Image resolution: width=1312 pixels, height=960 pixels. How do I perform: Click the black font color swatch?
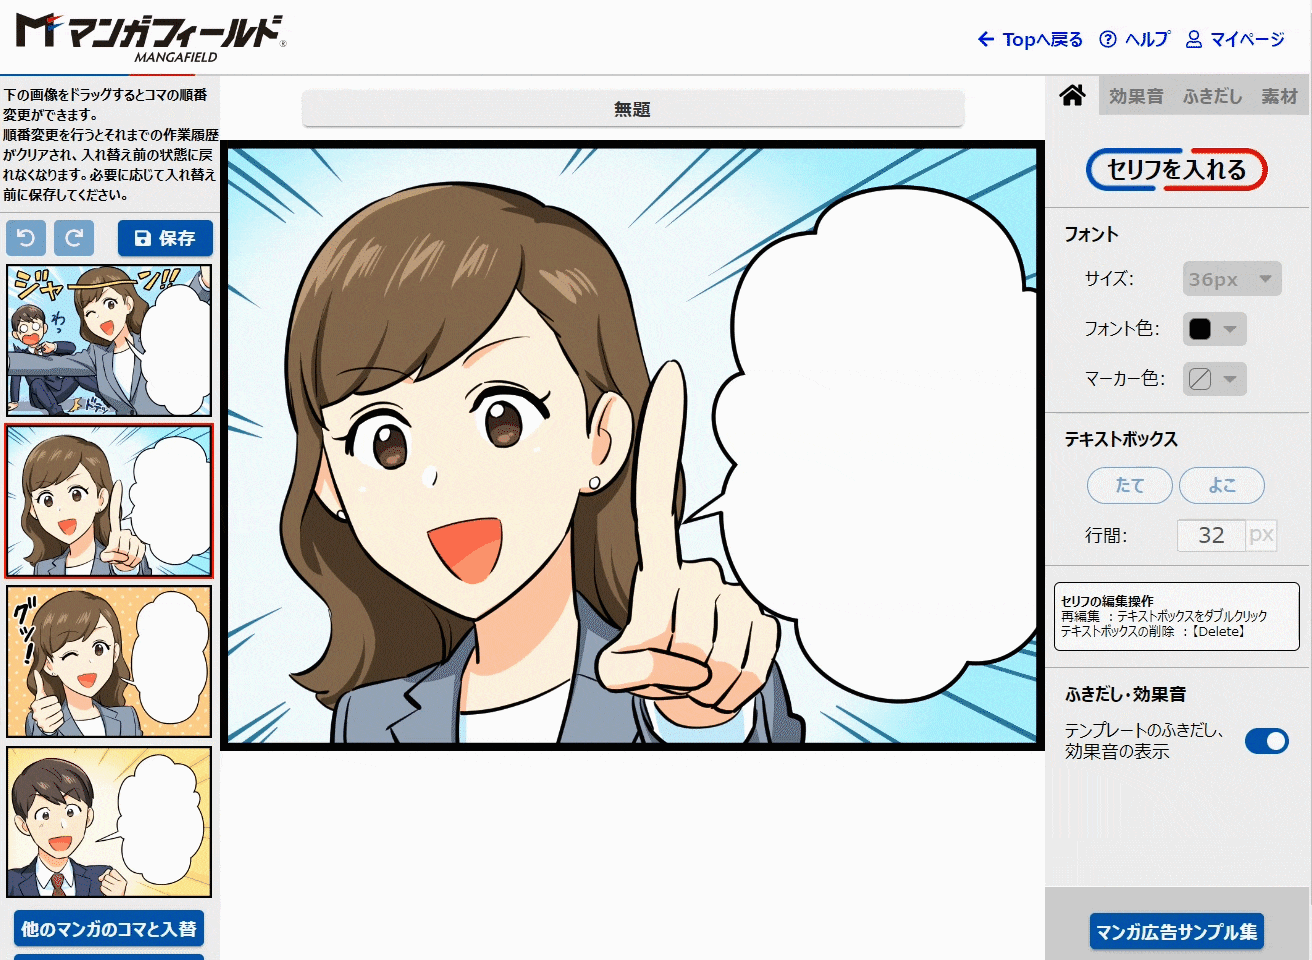coord(1200,329)
